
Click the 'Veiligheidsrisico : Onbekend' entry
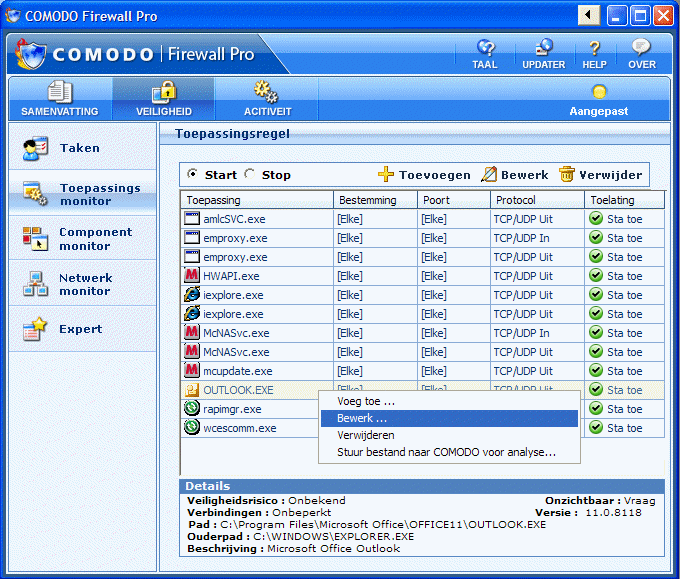[x=266, y=500]
